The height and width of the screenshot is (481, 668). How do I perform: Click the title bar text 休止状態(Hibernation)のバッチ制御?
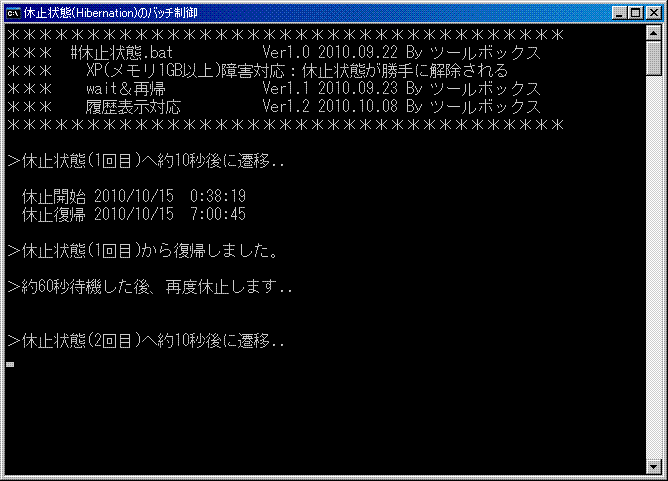point(110,13)
